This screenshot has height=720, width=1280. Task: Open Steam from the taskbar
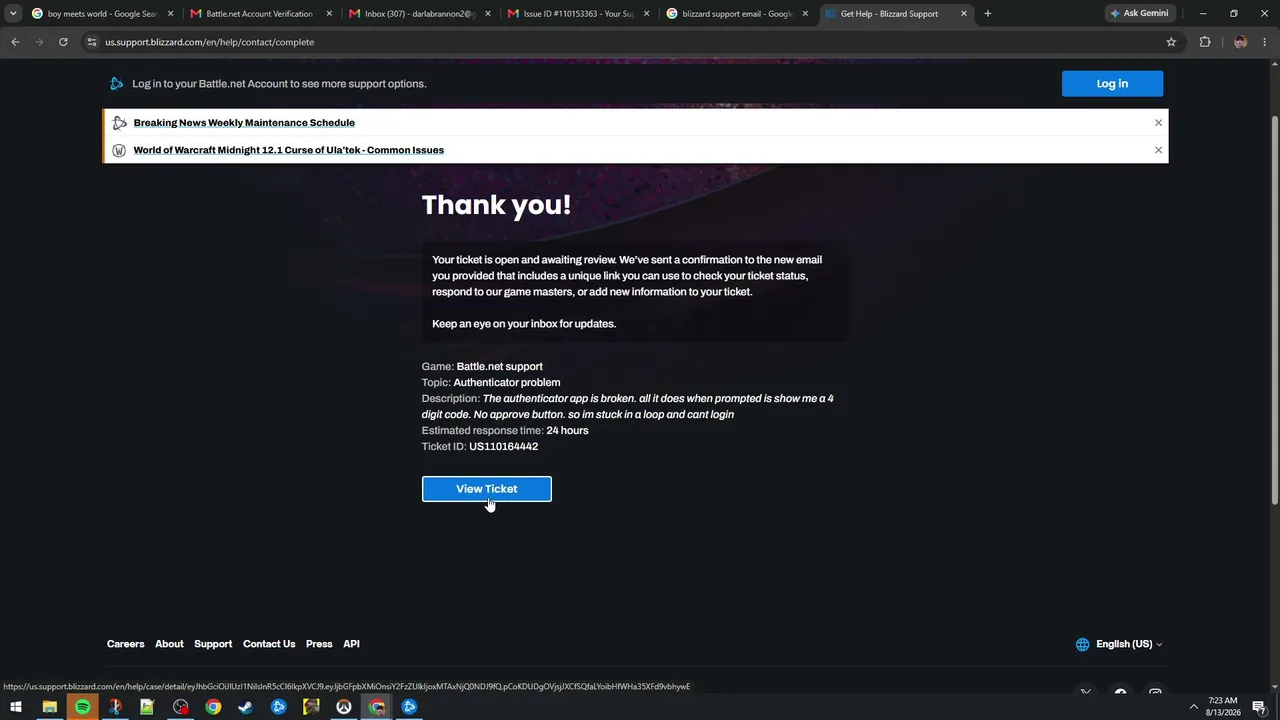pos(245,707)
